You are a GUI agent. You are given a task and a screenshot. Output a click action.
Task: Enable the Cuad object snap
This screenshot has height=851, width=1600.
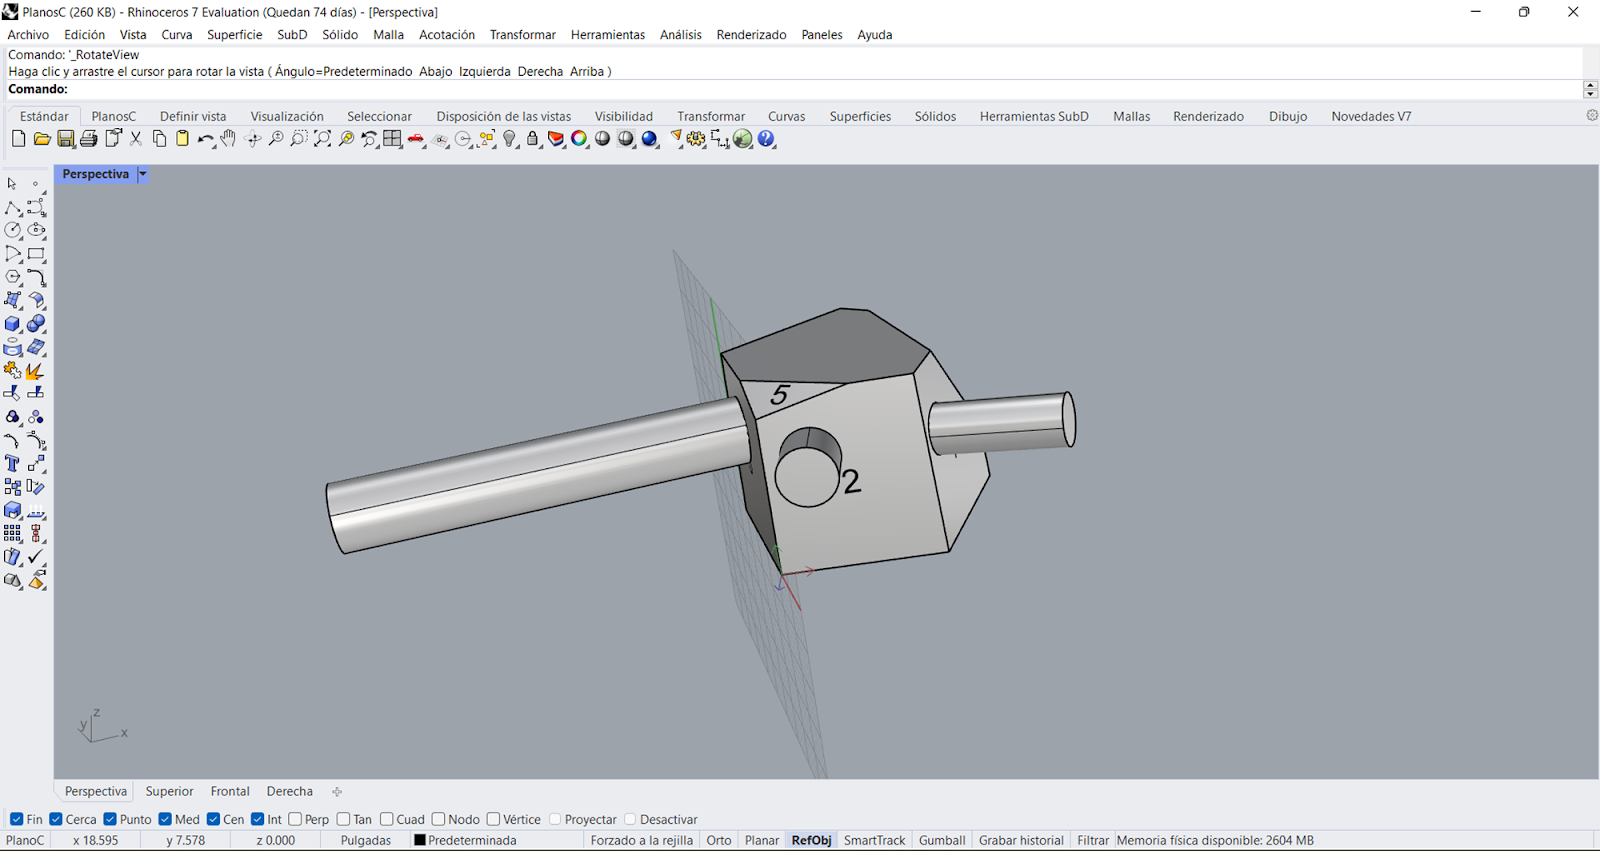pos(386,819)
